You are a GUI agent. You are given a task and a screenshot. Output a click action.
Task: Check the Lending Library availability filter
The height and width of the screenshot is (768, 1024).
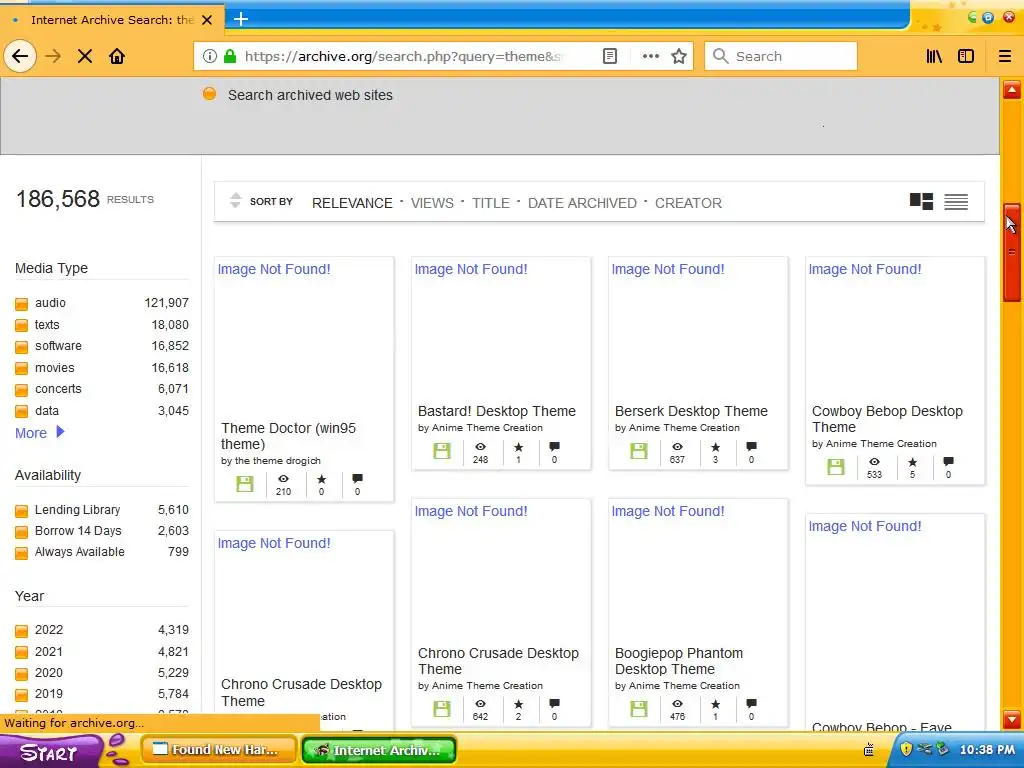click(x=22, y=511)
